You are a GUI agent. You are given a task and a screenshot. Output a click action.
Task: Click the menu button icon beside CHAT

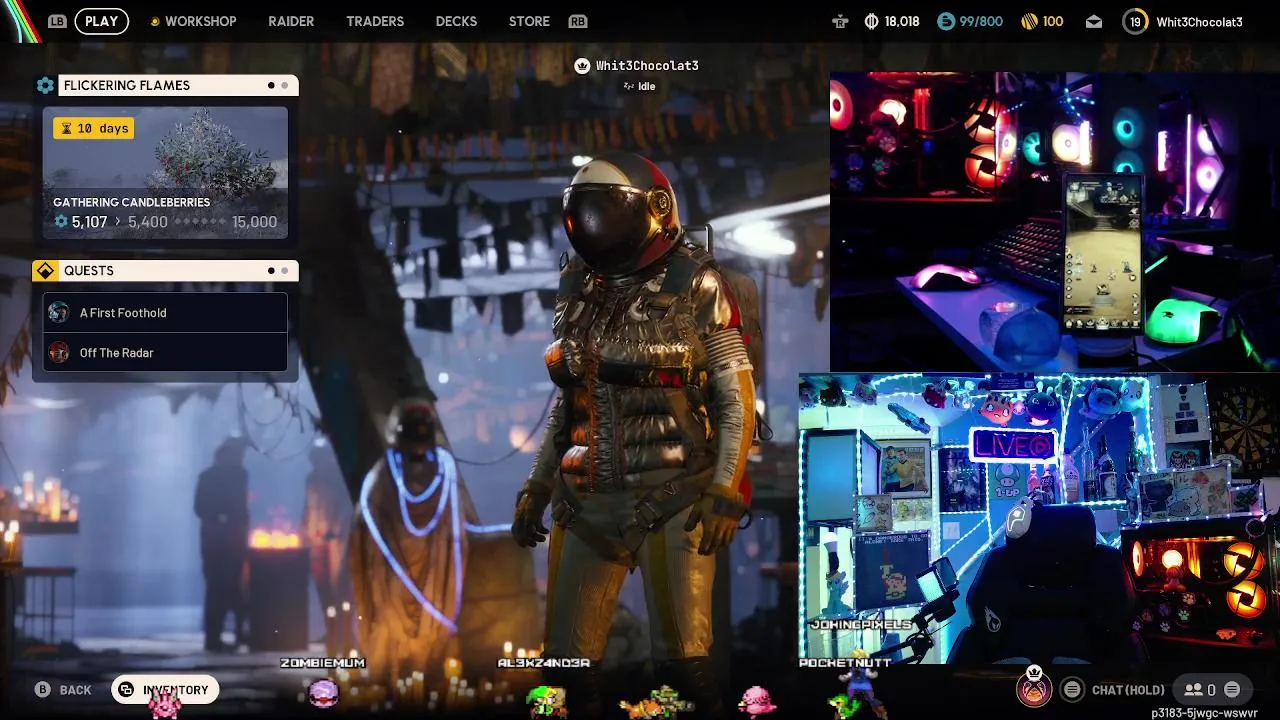(1072, 689)
